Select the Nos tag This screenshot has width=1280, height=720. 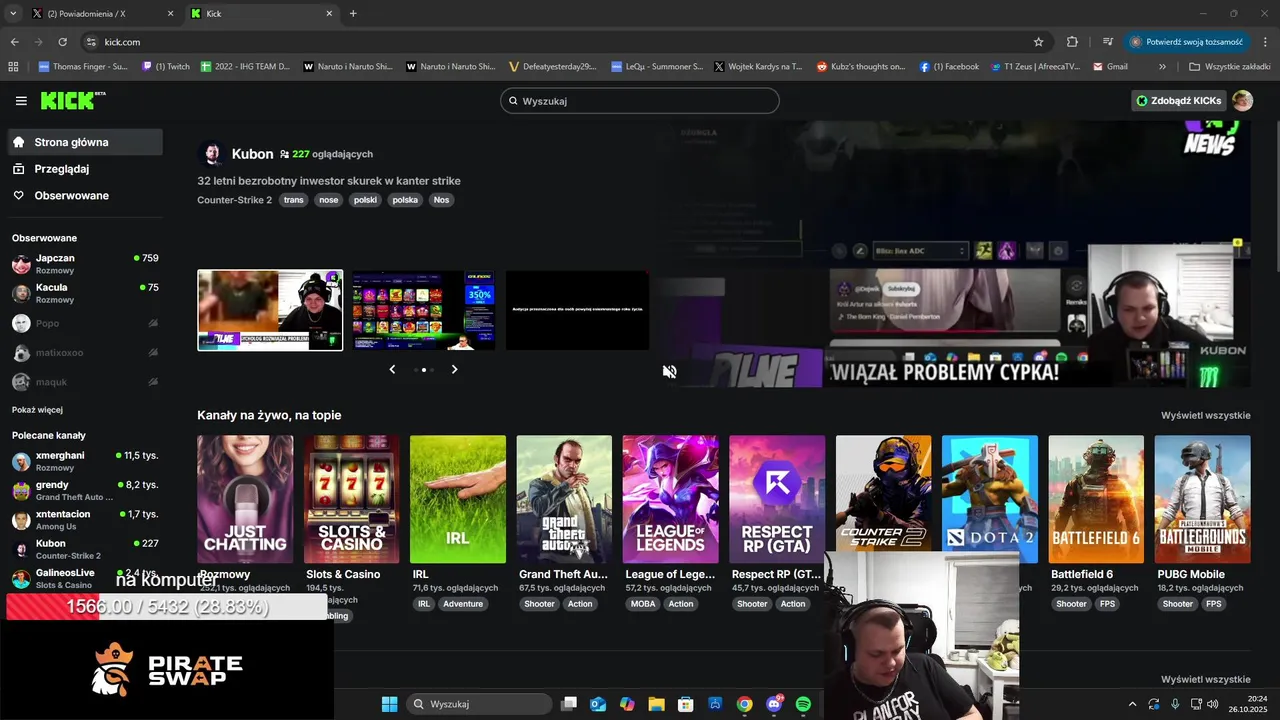(x=441, y=200)
